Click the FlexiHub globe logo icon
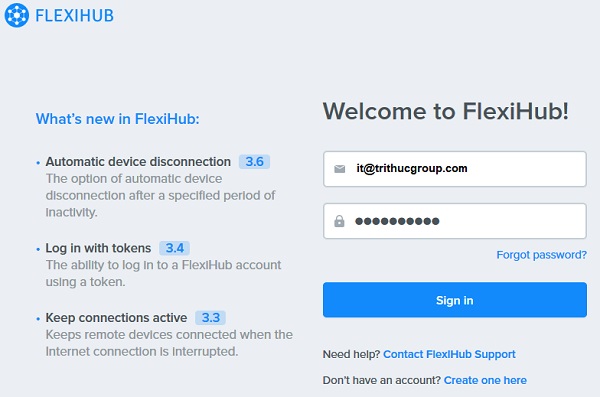The image size is (600, 397). pyautogui.click(x=16, y=15)
